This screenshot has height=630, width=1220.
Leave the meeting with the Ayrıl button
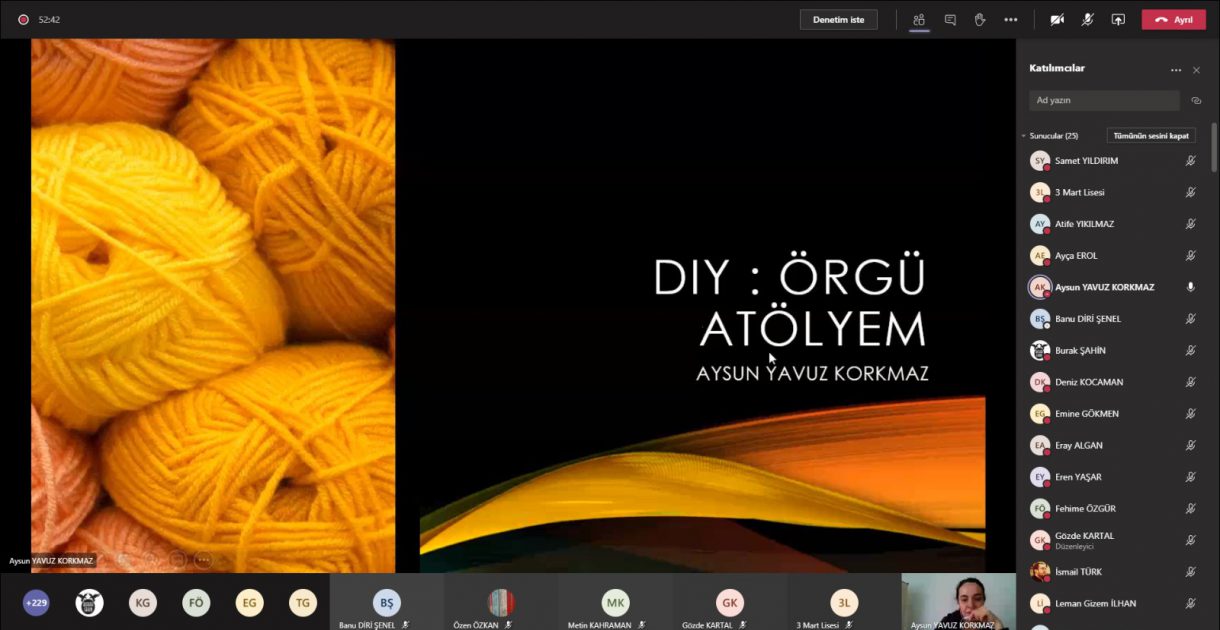click(x=1174, y=19)
